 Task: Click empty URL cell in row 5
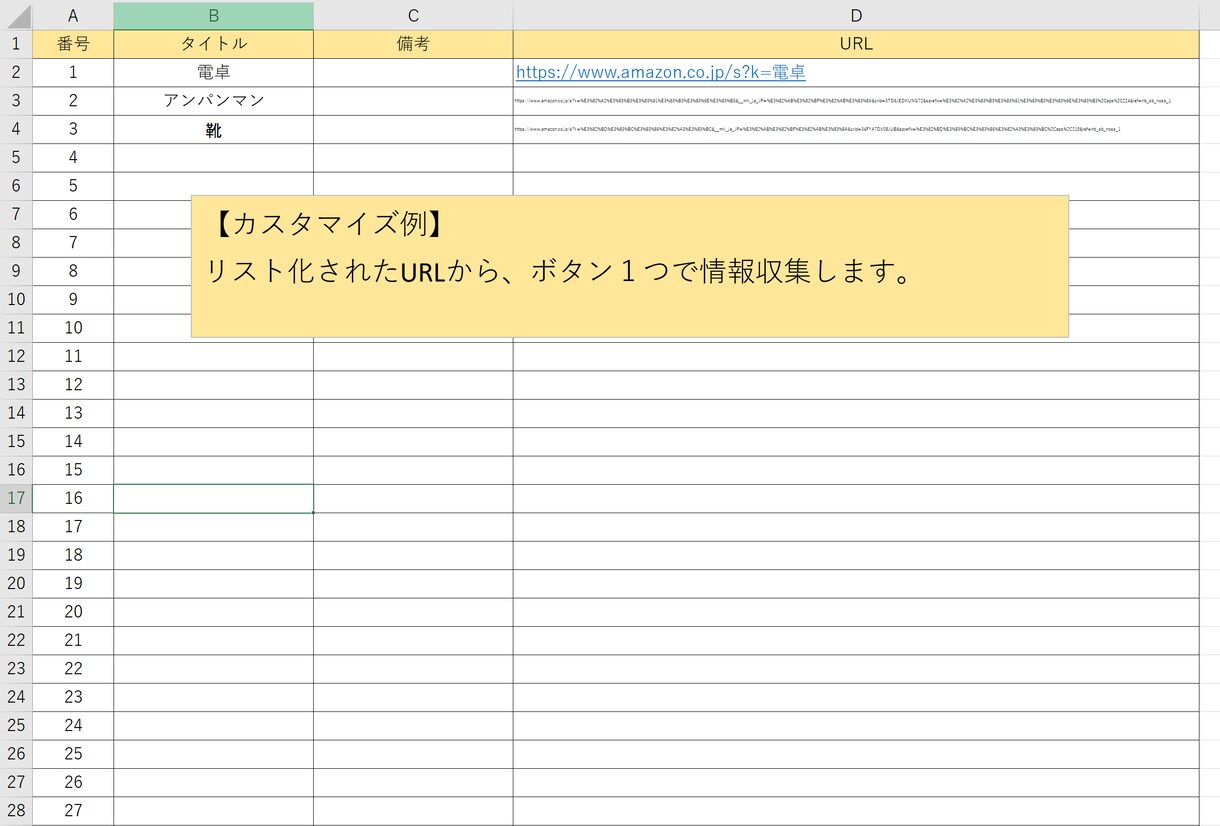(x=856, y=158)
